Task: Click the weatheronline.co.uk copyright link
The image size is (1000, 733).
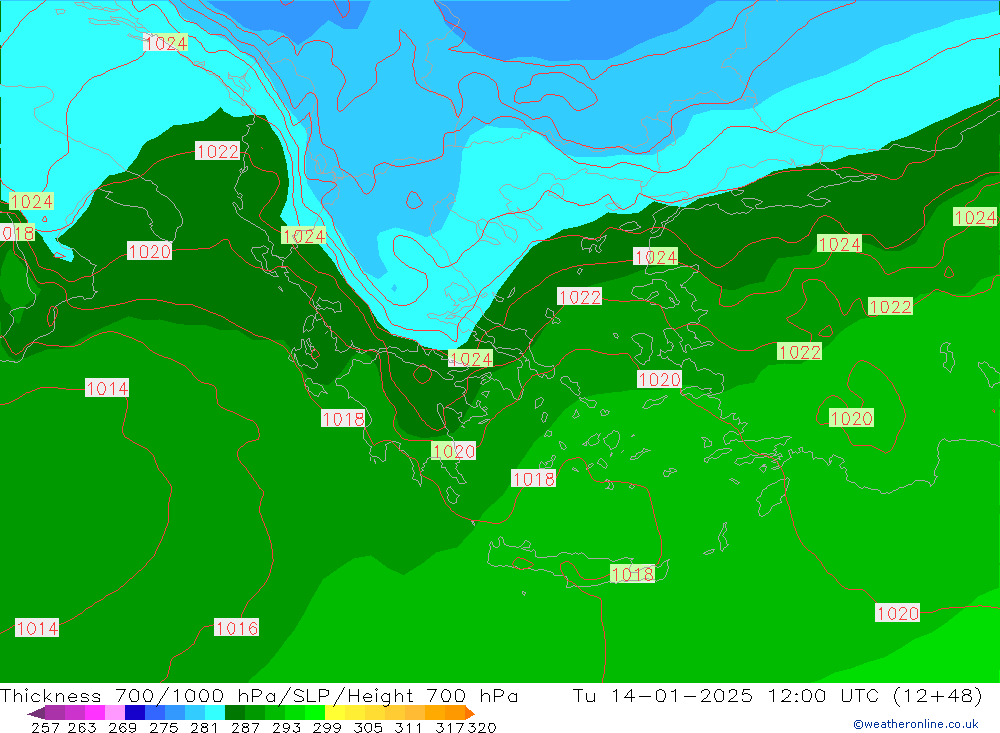Action: pos(915,724)
